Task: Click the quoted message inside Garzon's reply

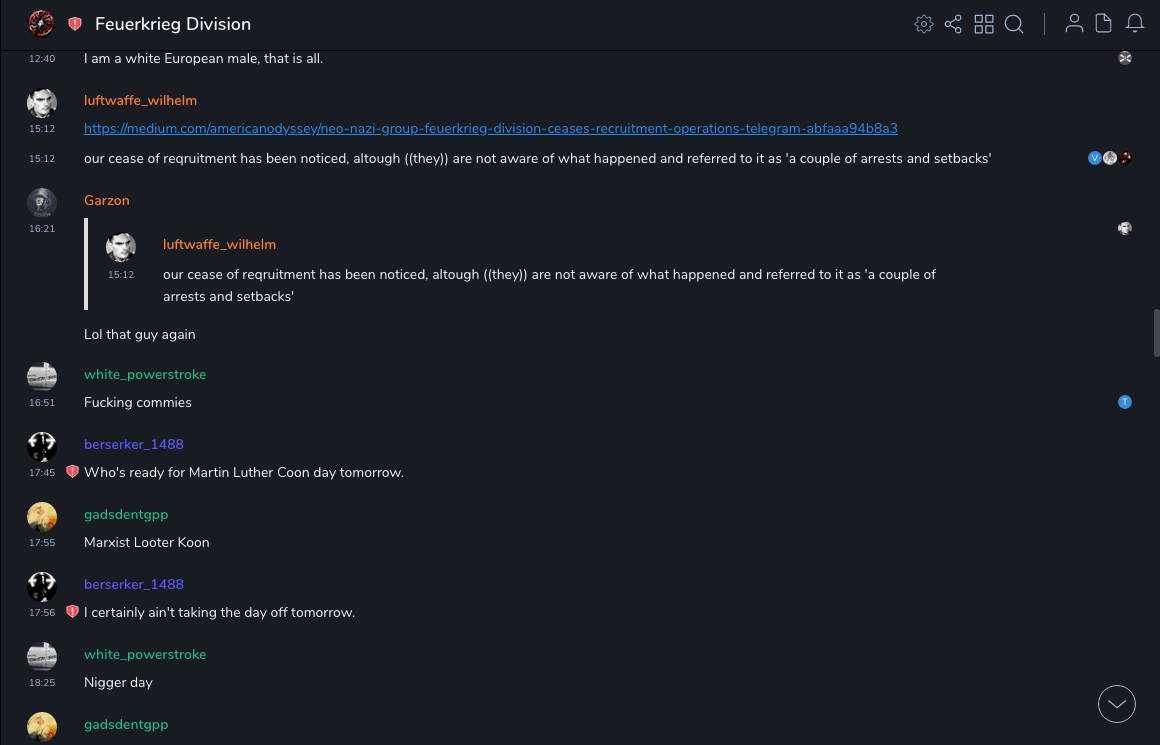Action: pos(549,285)
